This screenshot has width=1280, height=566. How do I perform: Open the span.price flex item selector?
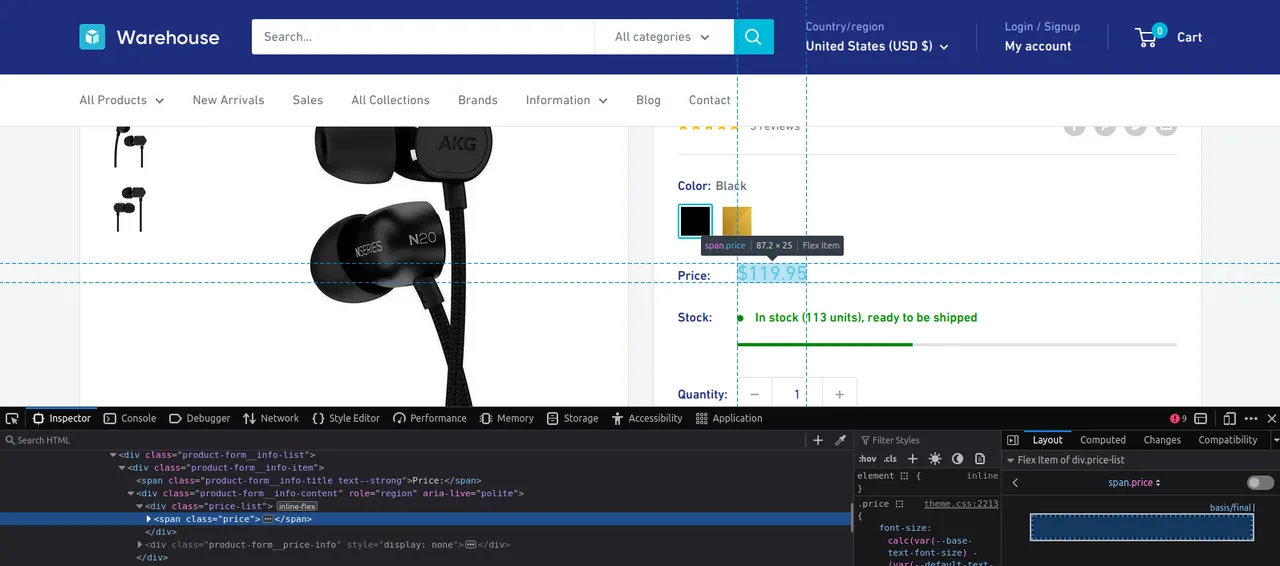(1134, 483)
